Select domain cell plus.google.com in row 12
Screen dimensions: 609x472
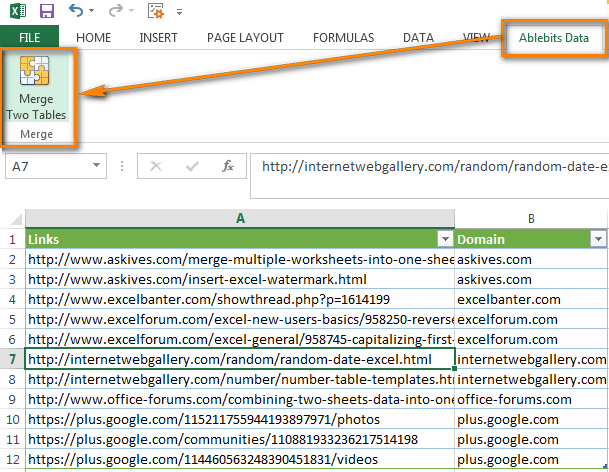click(x=531, y=459)
